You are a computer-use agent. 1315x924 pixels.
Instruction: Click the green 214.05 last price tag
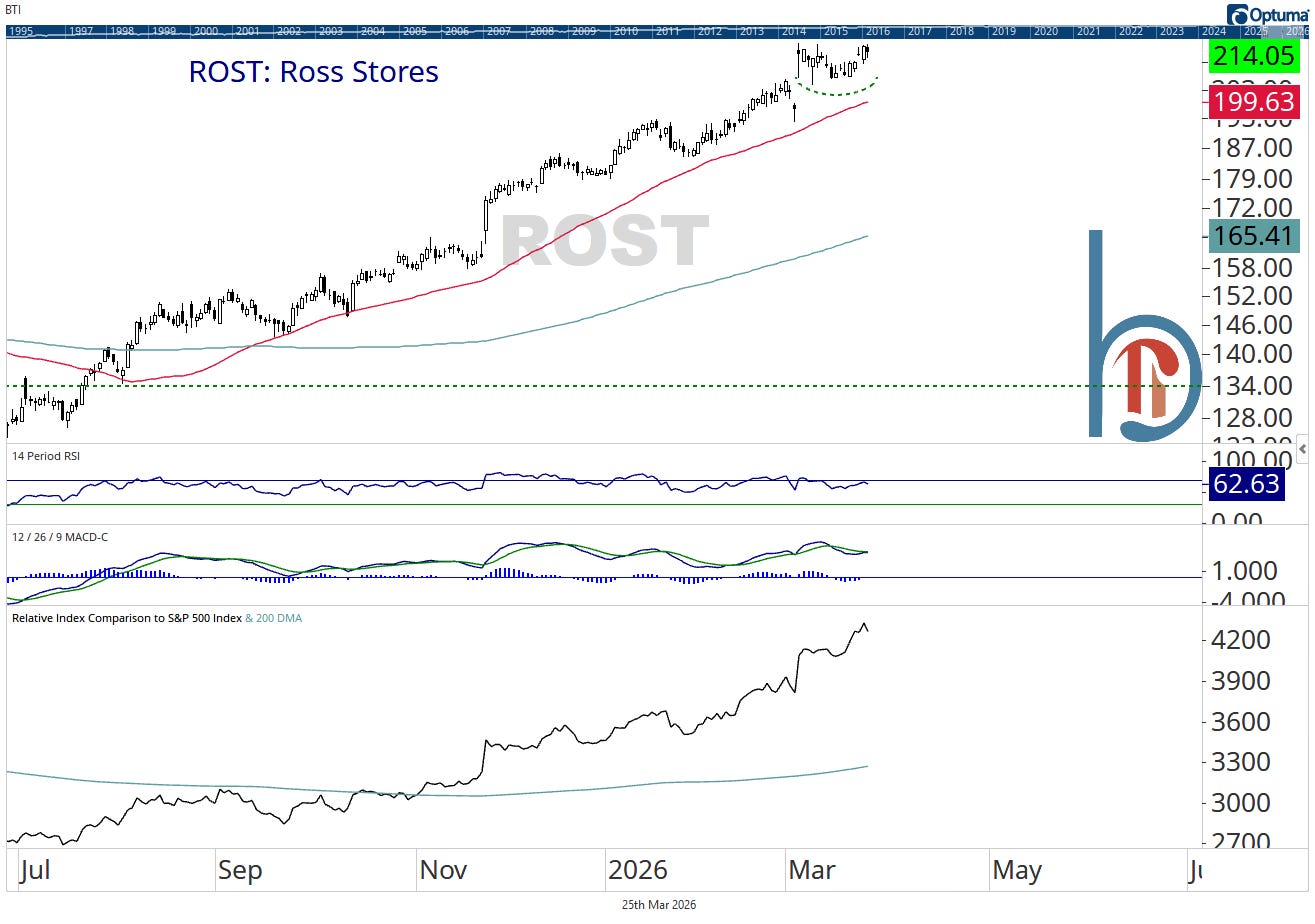pos(1254,57)
